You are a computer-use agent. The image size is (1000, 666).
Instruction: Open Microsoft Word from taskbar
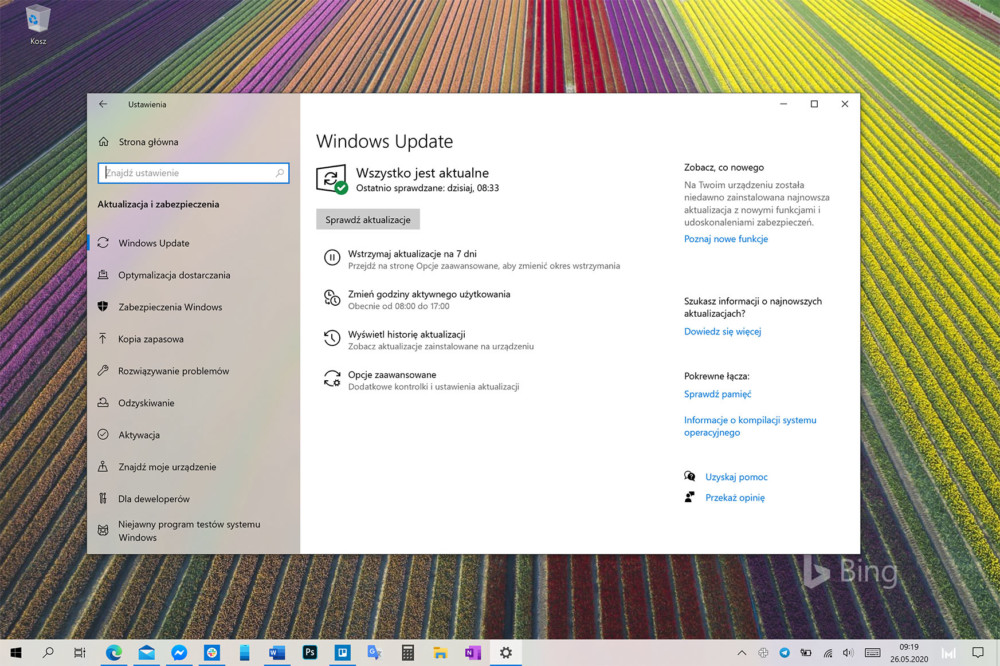(277, 653)
